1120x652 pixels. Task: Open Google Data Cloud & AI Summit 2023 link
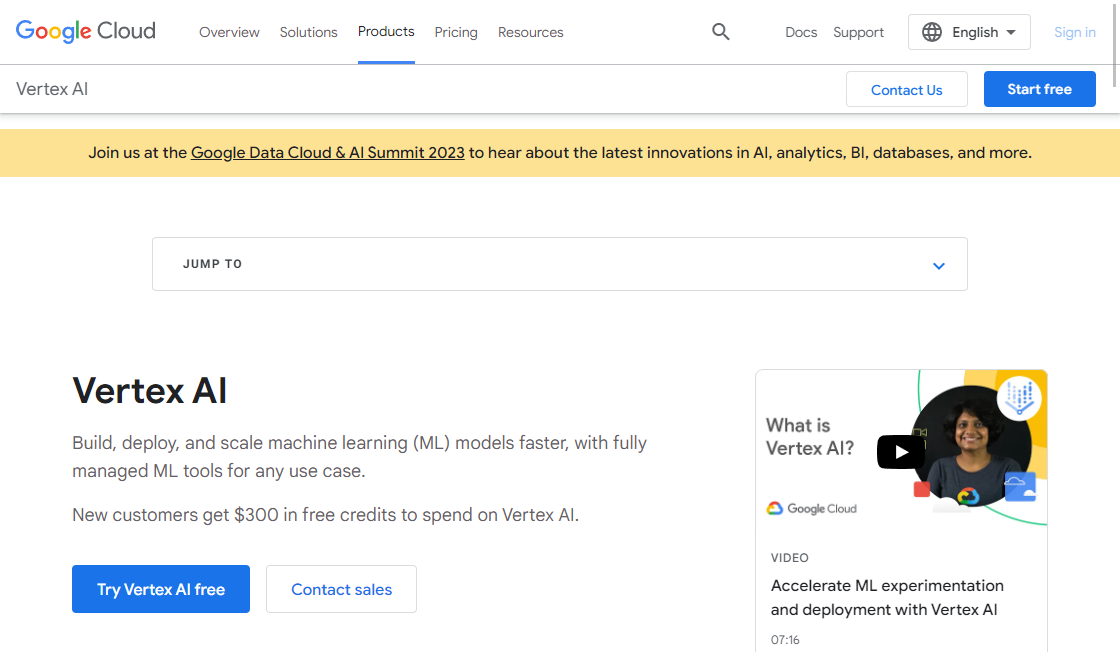328,153
